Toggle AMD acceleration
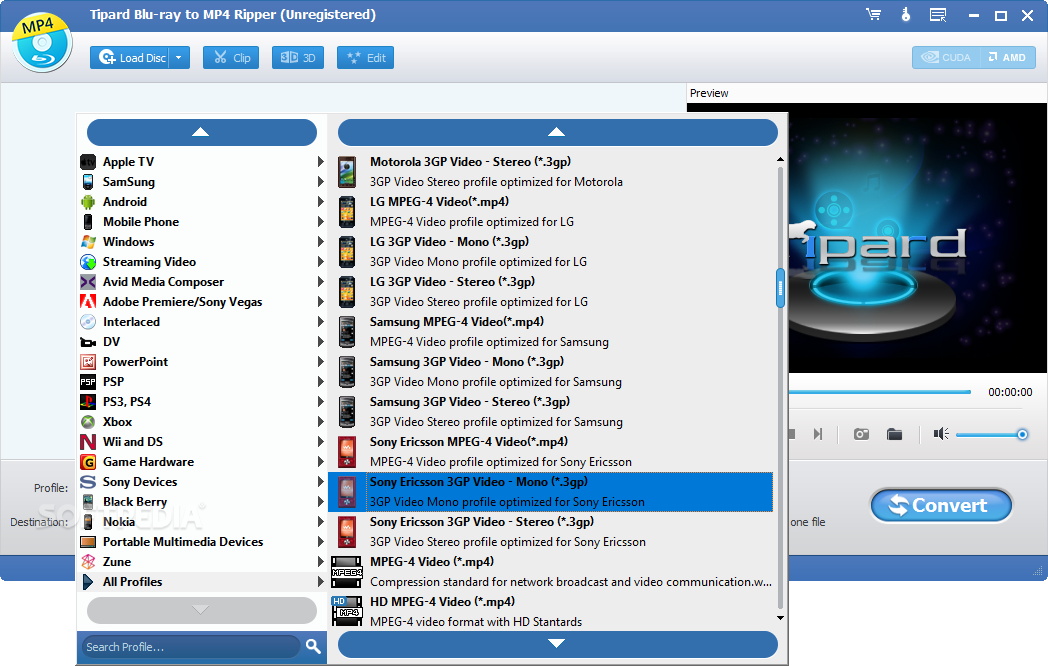Image resolution: width=1048 pixels, height=666 pixels. (x=1007, y=58)
